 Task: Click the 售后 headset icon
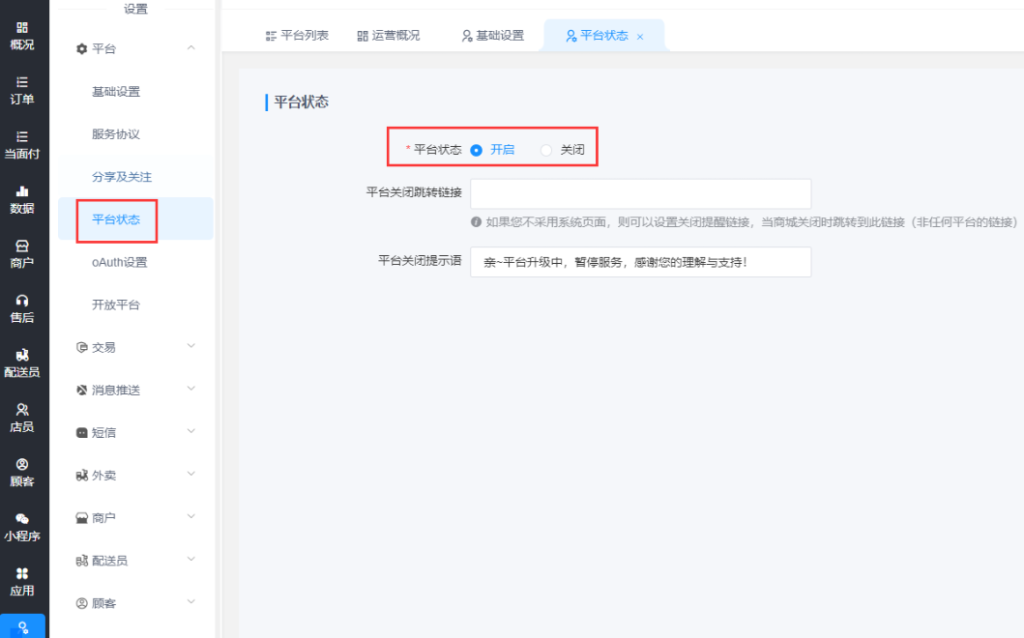[x=22, y=300]
